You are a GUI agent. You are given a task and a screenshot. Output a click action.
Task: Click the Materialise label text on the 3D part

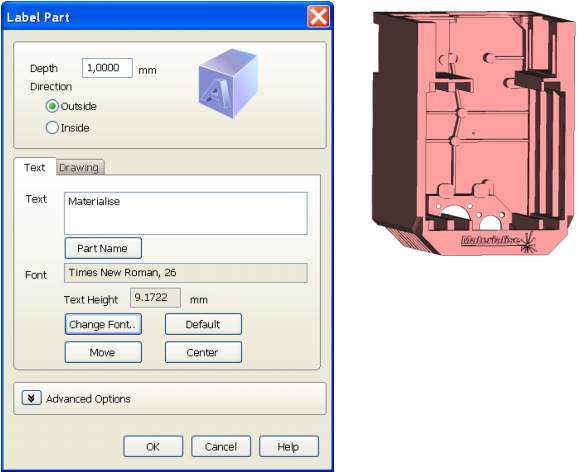[x=490, y=240]
